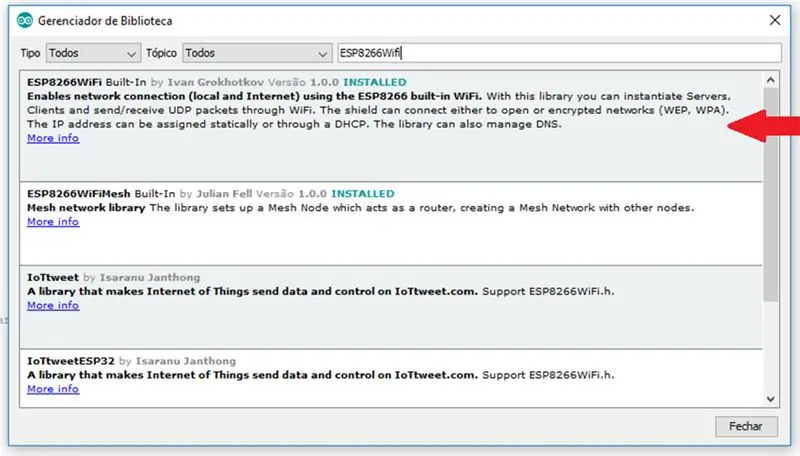Click the library list scrollbar thumb

pos(770,194)
